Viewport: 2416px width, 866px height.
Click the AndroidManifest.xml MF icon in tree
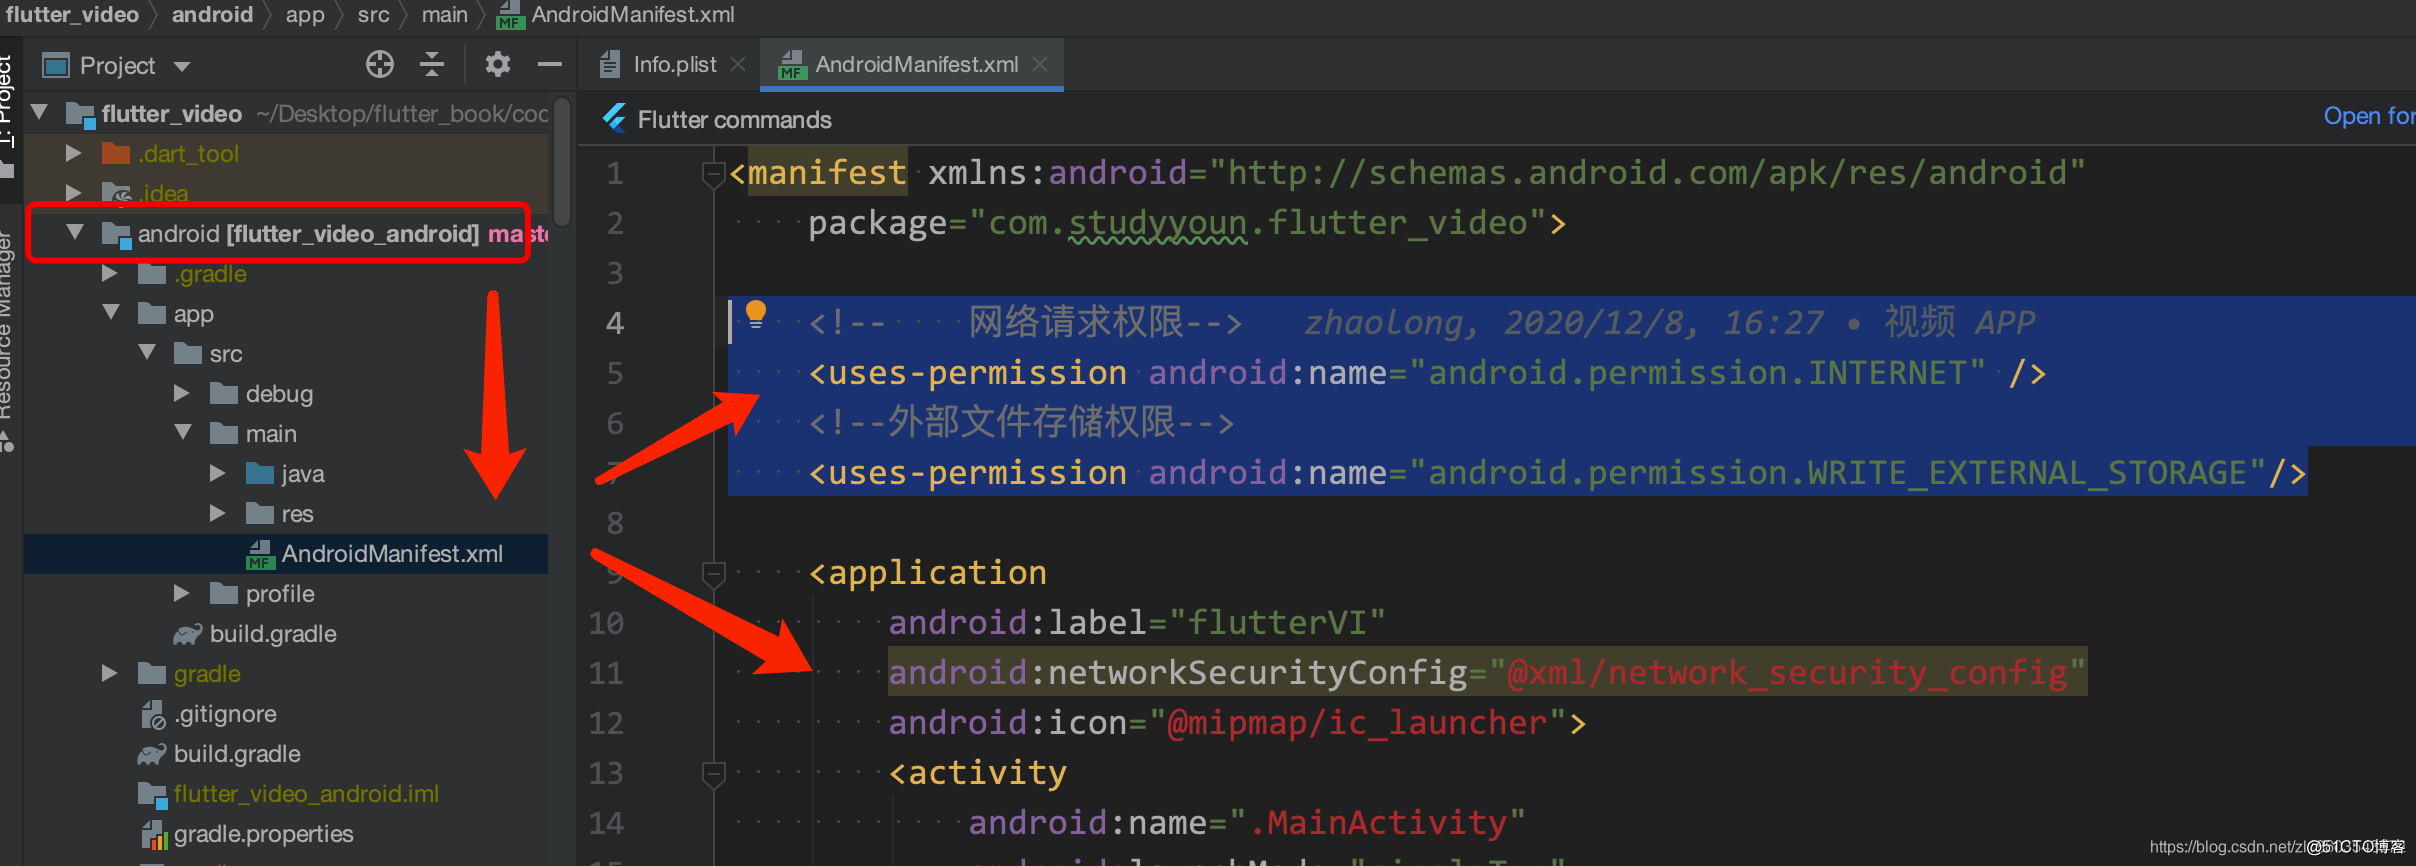[x=260, y=554]
